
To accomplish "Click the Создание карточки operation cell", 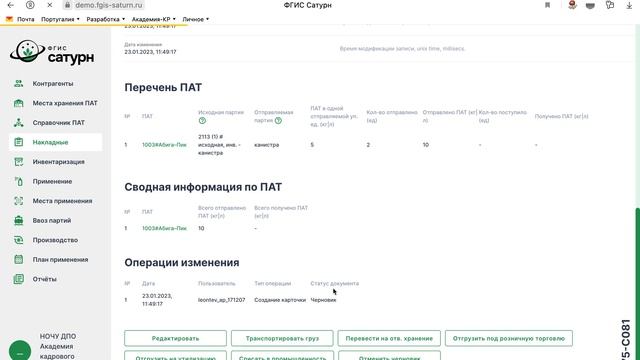I will pyautogui.click(x=280, y=300).
